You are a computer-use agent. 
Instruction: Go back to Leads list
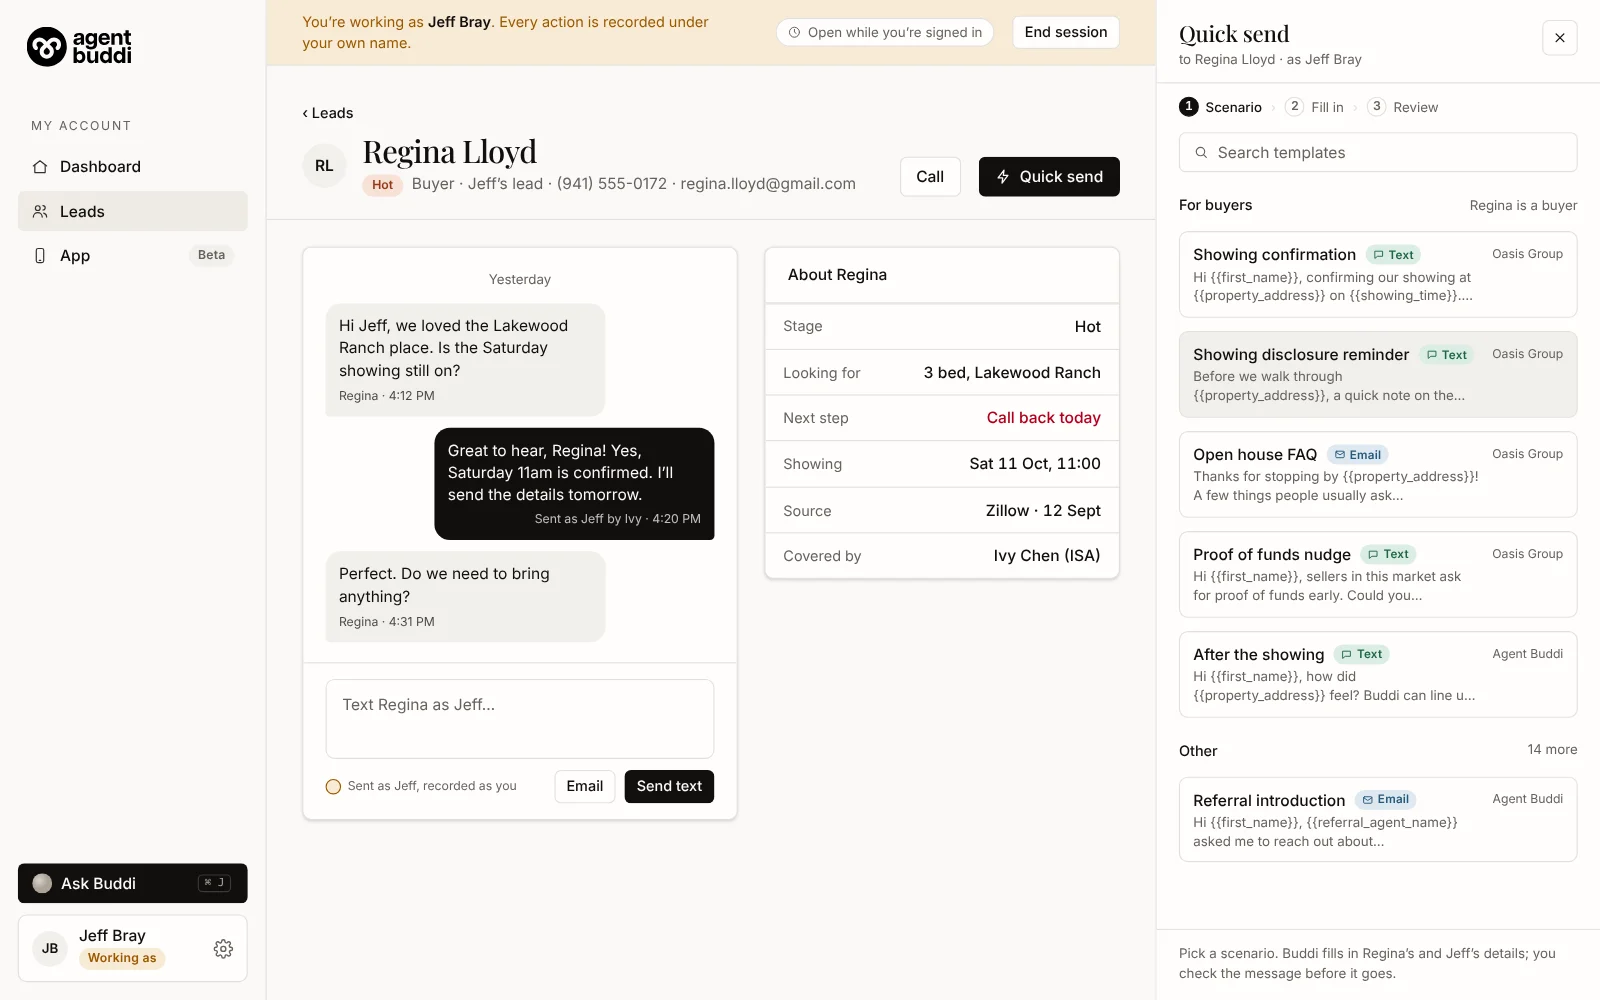click(328, 113)
